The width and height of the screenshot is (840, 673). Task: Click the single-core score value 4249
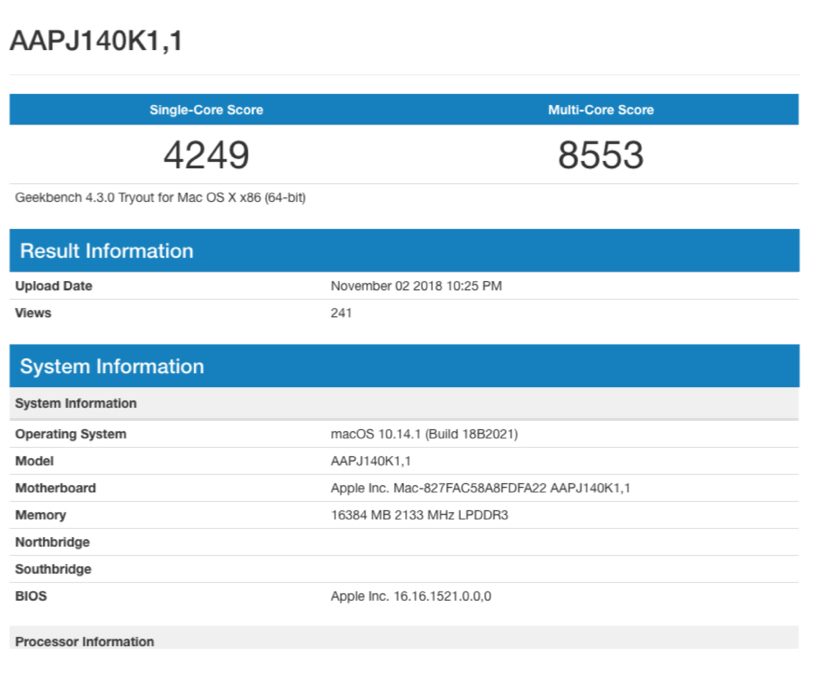point(206,155)
